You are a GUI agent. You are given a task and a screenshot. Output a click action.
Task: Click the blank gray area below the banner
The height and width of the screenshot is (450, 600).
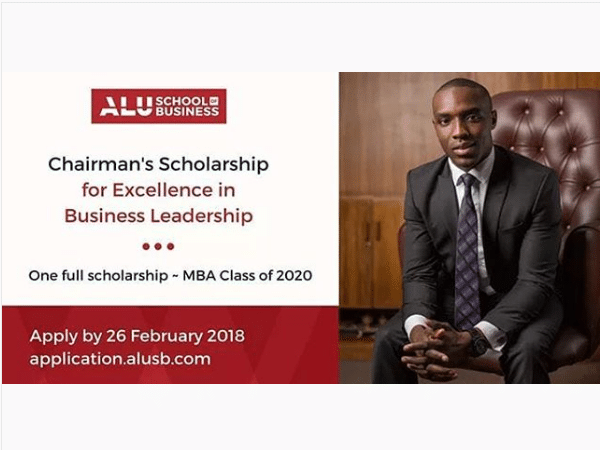pos(300,415)
